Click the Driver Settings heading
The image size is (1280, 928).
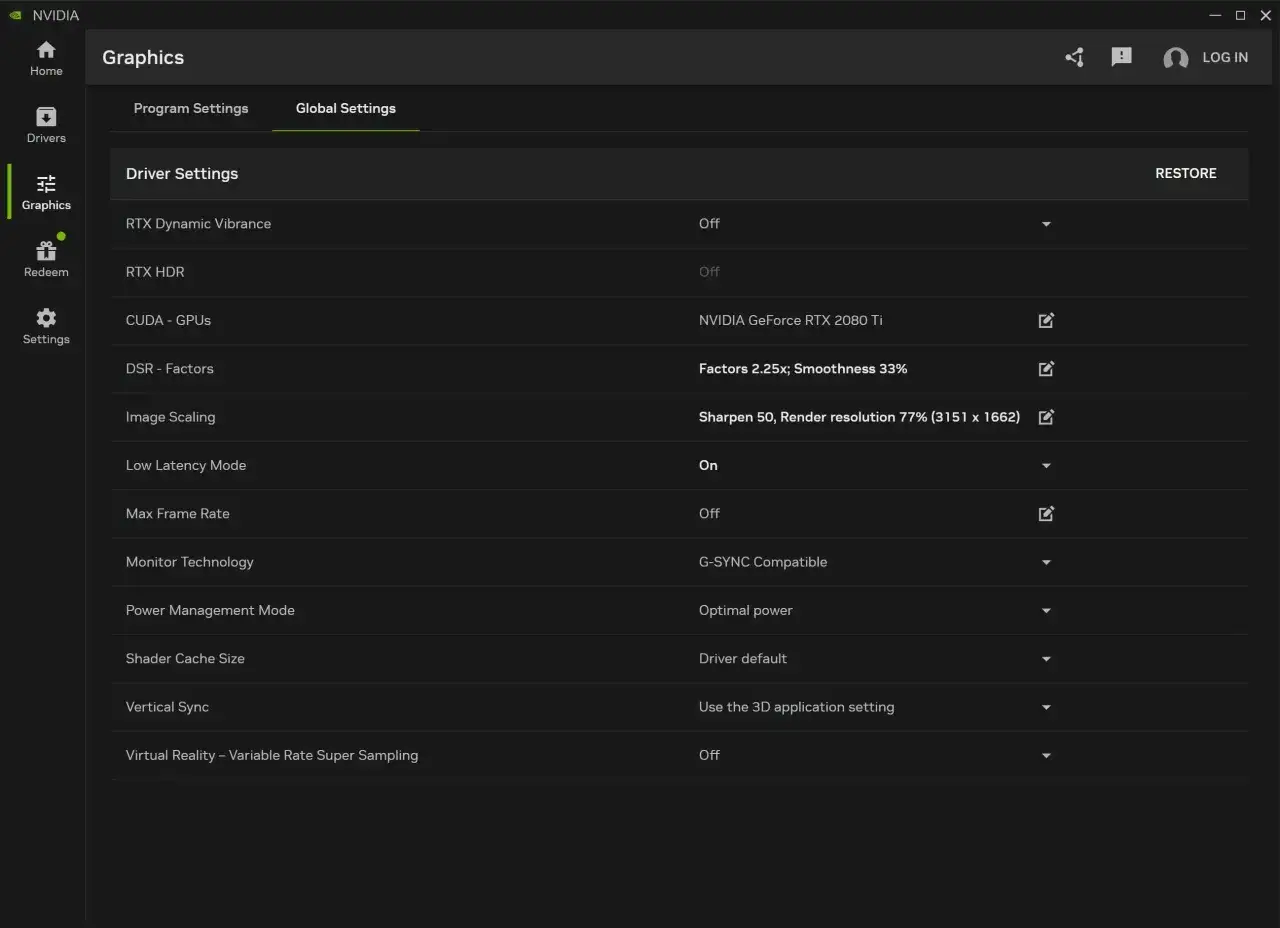(x=182, y=173)
